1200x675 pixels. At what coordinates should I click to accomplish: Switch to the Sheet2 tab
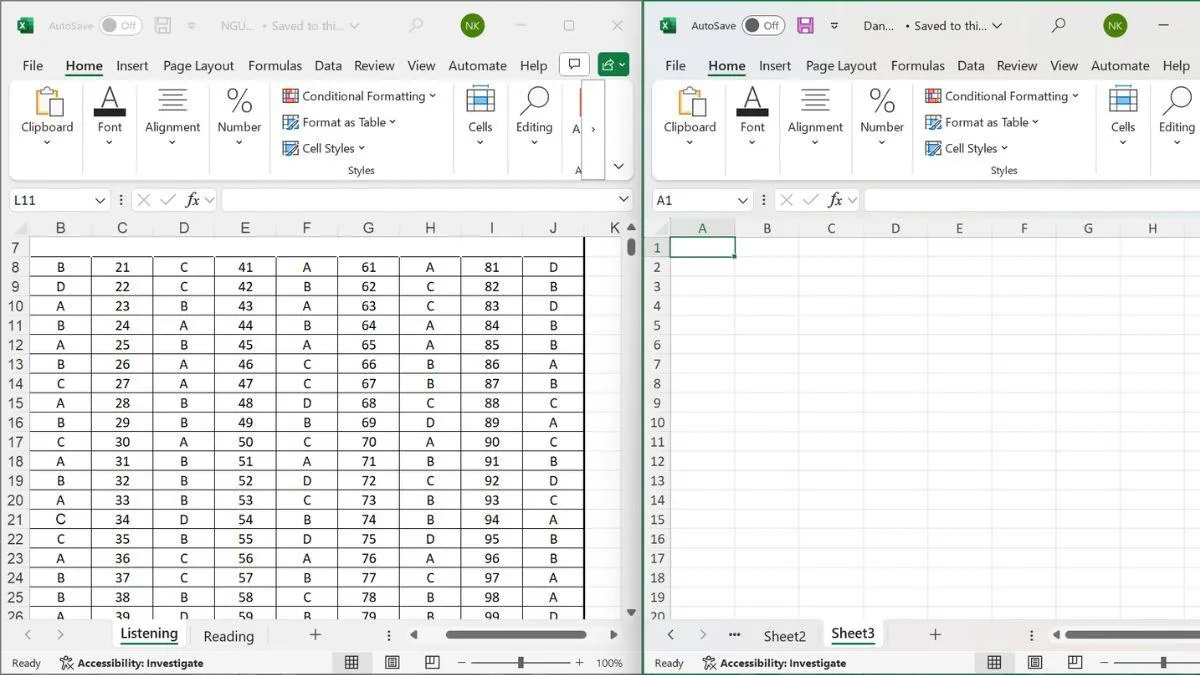tap(785, 636)
